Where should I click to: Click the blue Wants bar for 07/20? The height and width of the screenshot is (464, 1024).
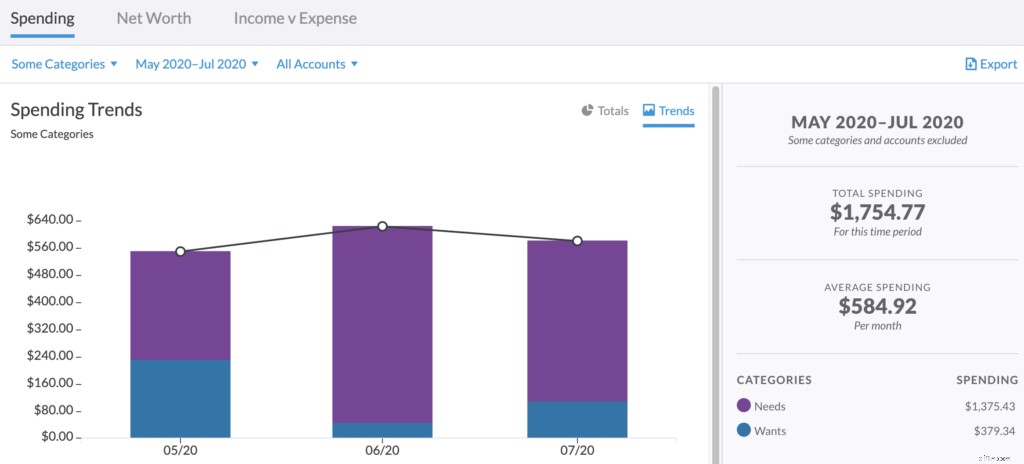tap(577, 419)
